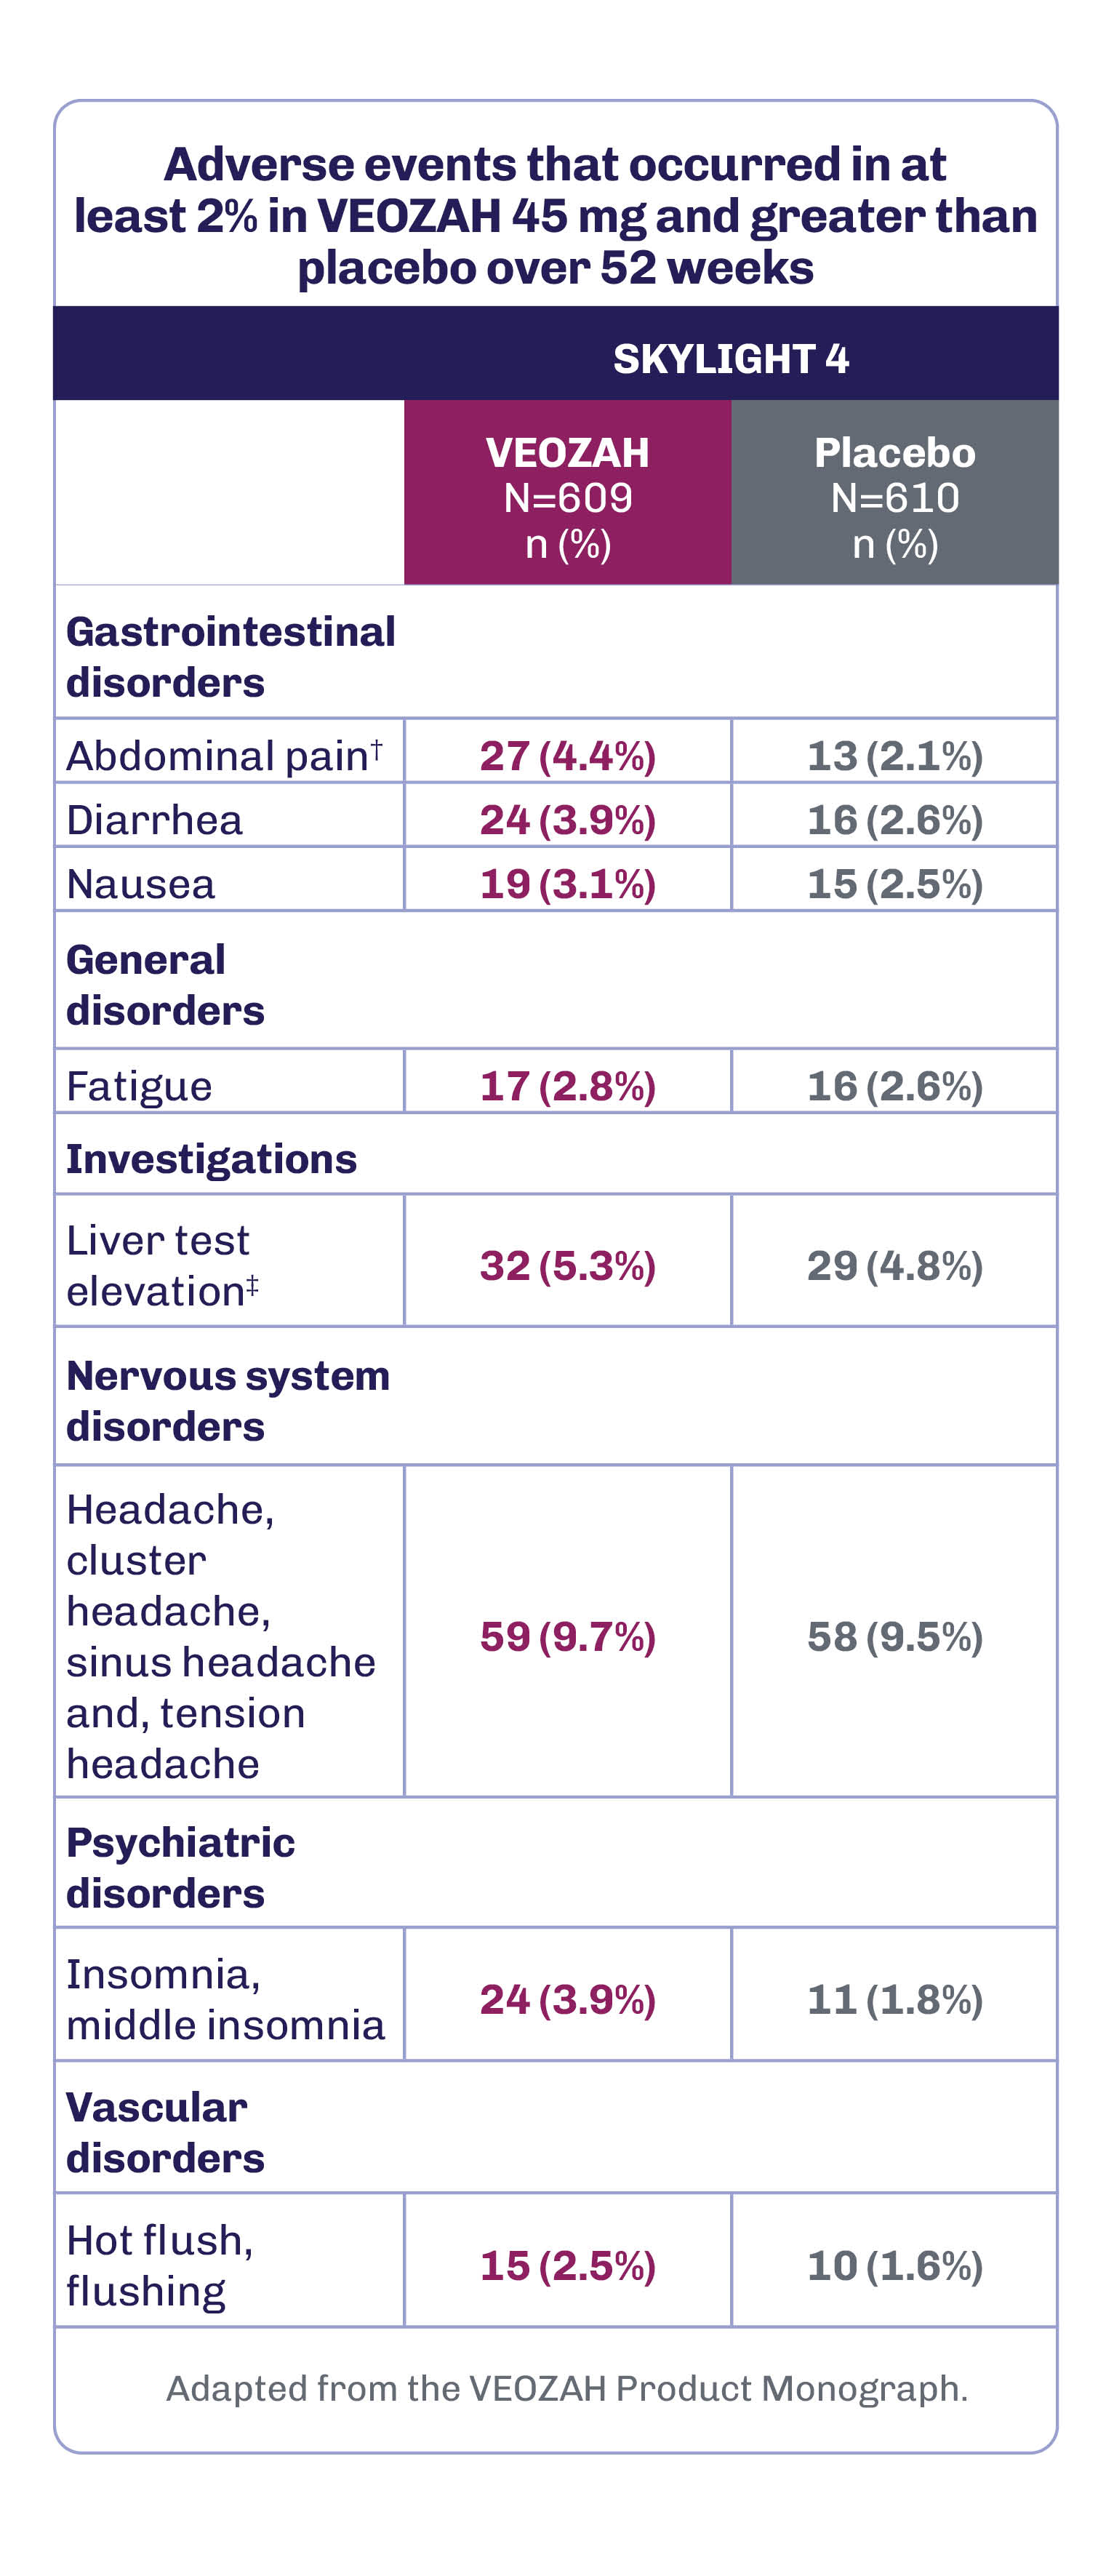The height and width of the screenshot is (2576, 1106).
Task: Select the Diarrhea row label
Action: pyautogui.click(x=155, y=820)
